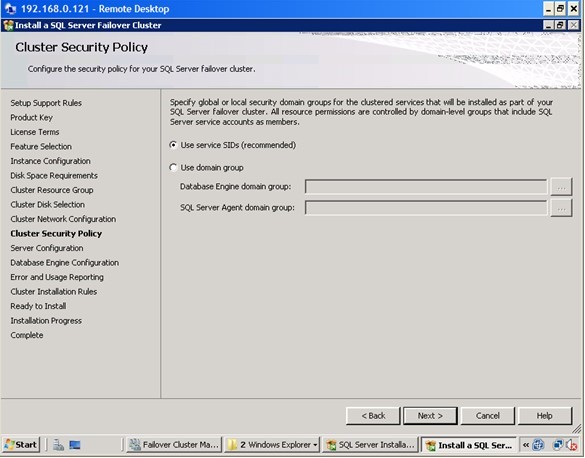Go back with the Back button
The height and width of the screenshot is (458, 585).
(x=373, y=416)
